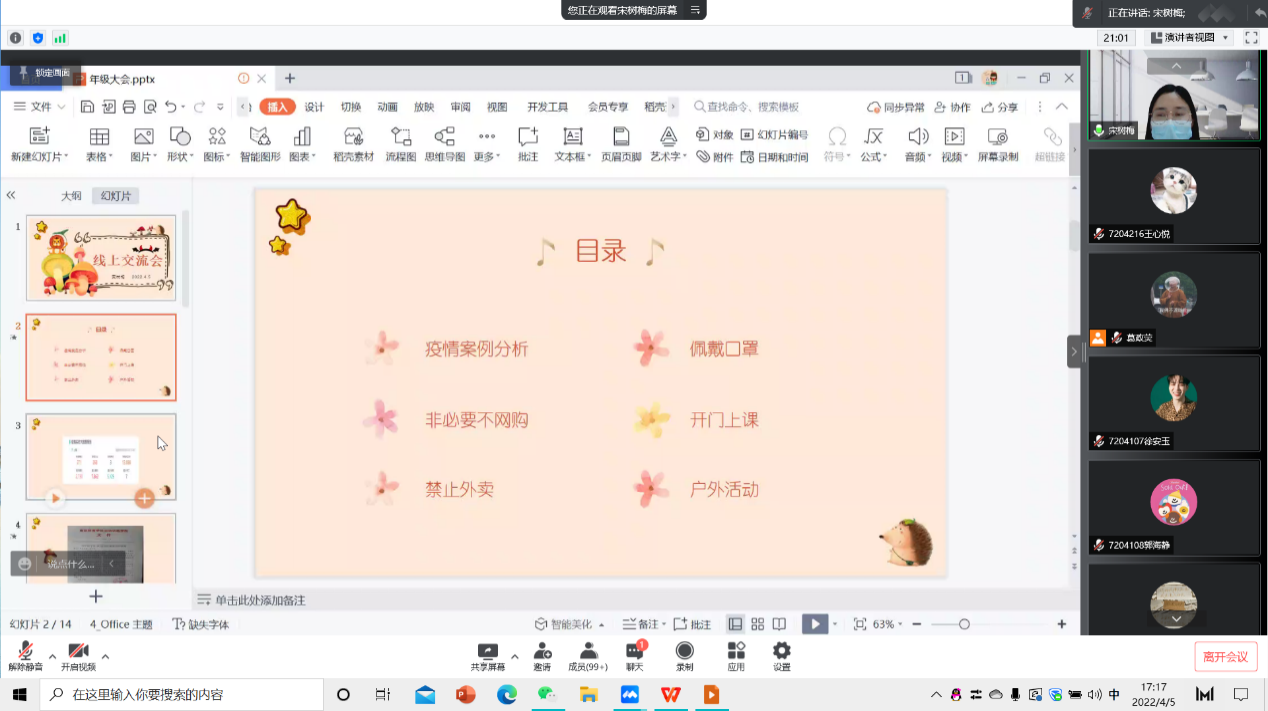
Task: Click the Invite (邀请) icon
Action: click(x=542, y=651)
